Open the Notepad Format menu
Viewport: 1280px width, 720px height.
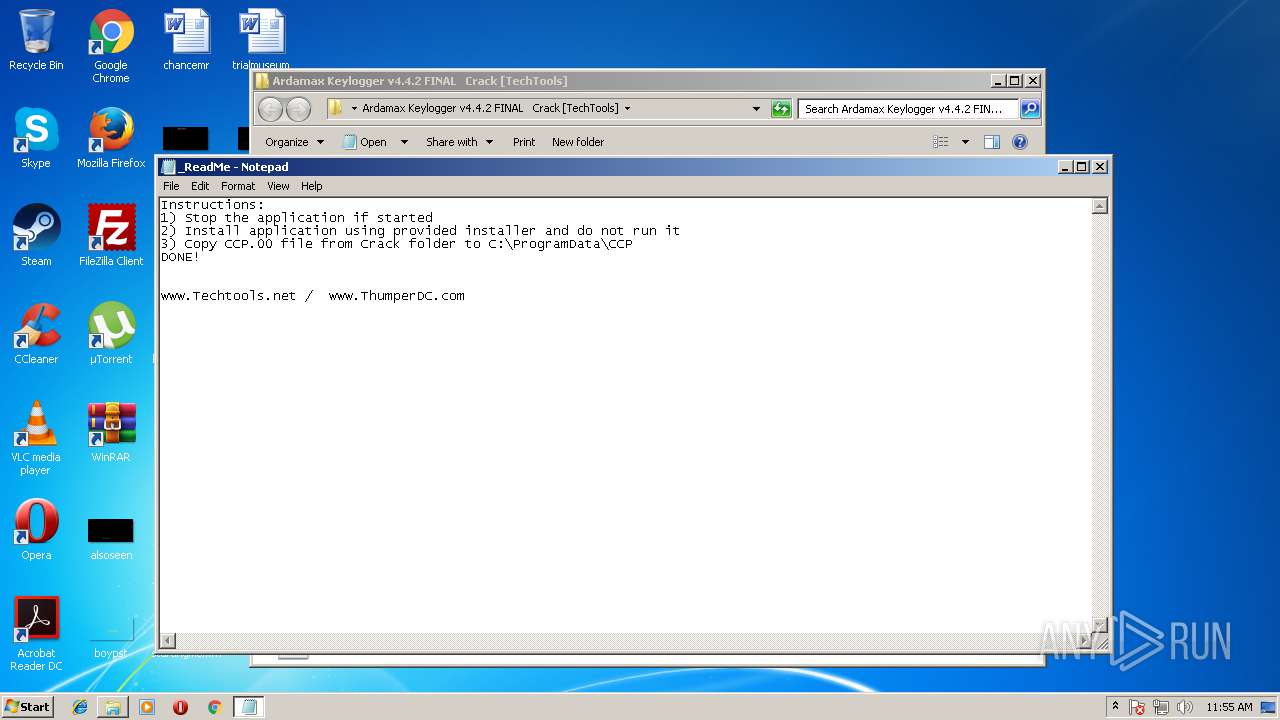click(x=238, y=186)
